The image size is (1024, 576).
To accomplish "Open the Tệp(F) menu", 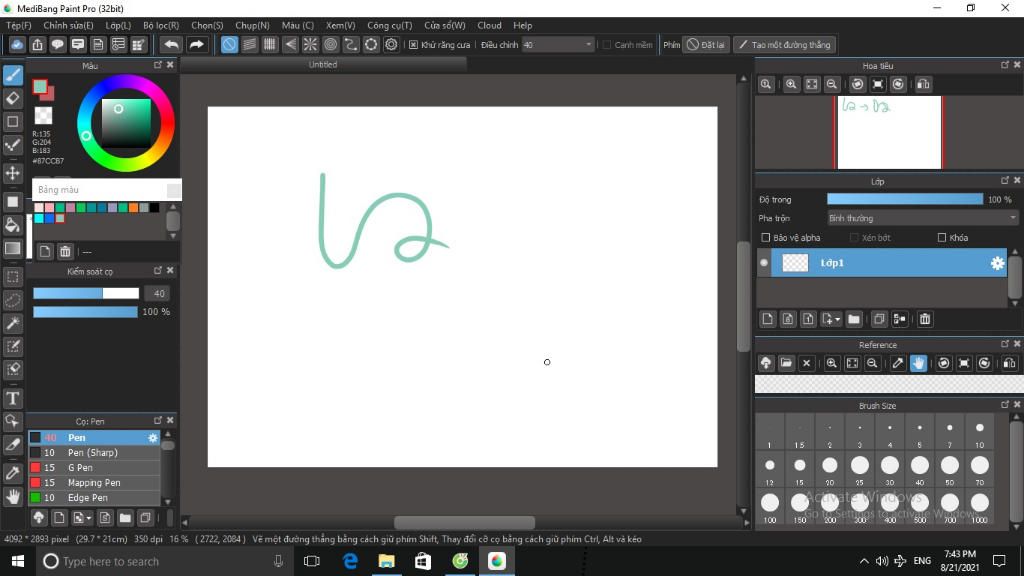I will 19,25.
